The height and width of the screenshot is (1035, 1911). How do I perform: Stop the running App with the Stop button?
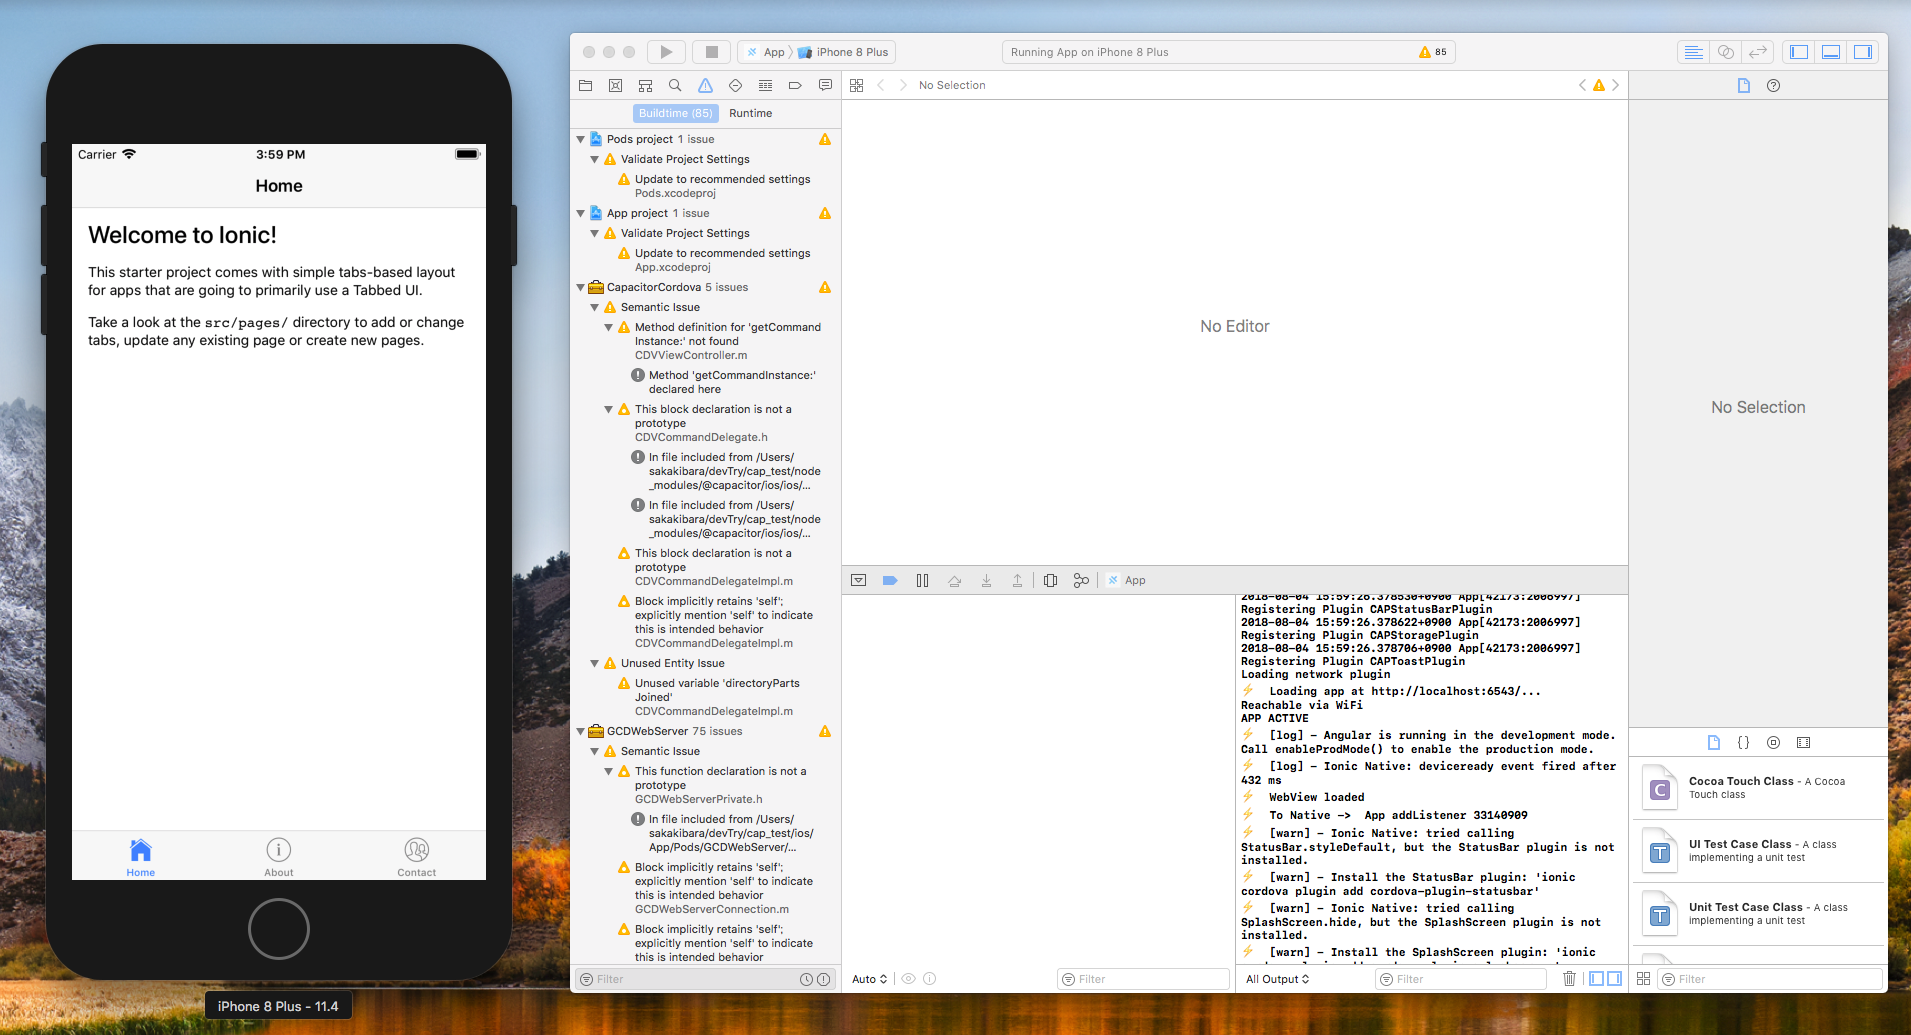tap(711, 51)
